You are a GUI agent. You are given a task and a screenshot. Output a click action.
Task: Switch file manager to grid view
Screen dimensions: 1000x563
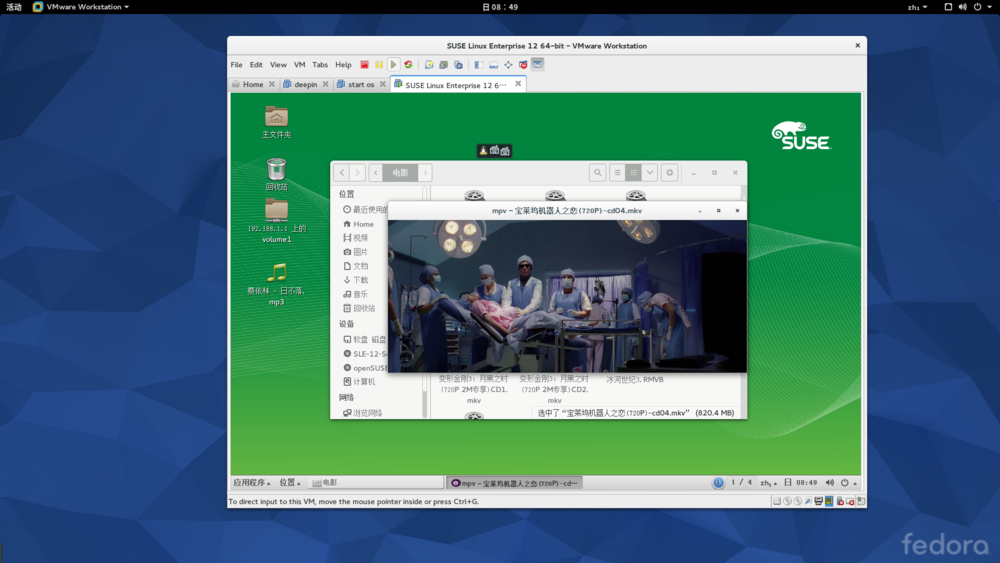pos(633,173)
